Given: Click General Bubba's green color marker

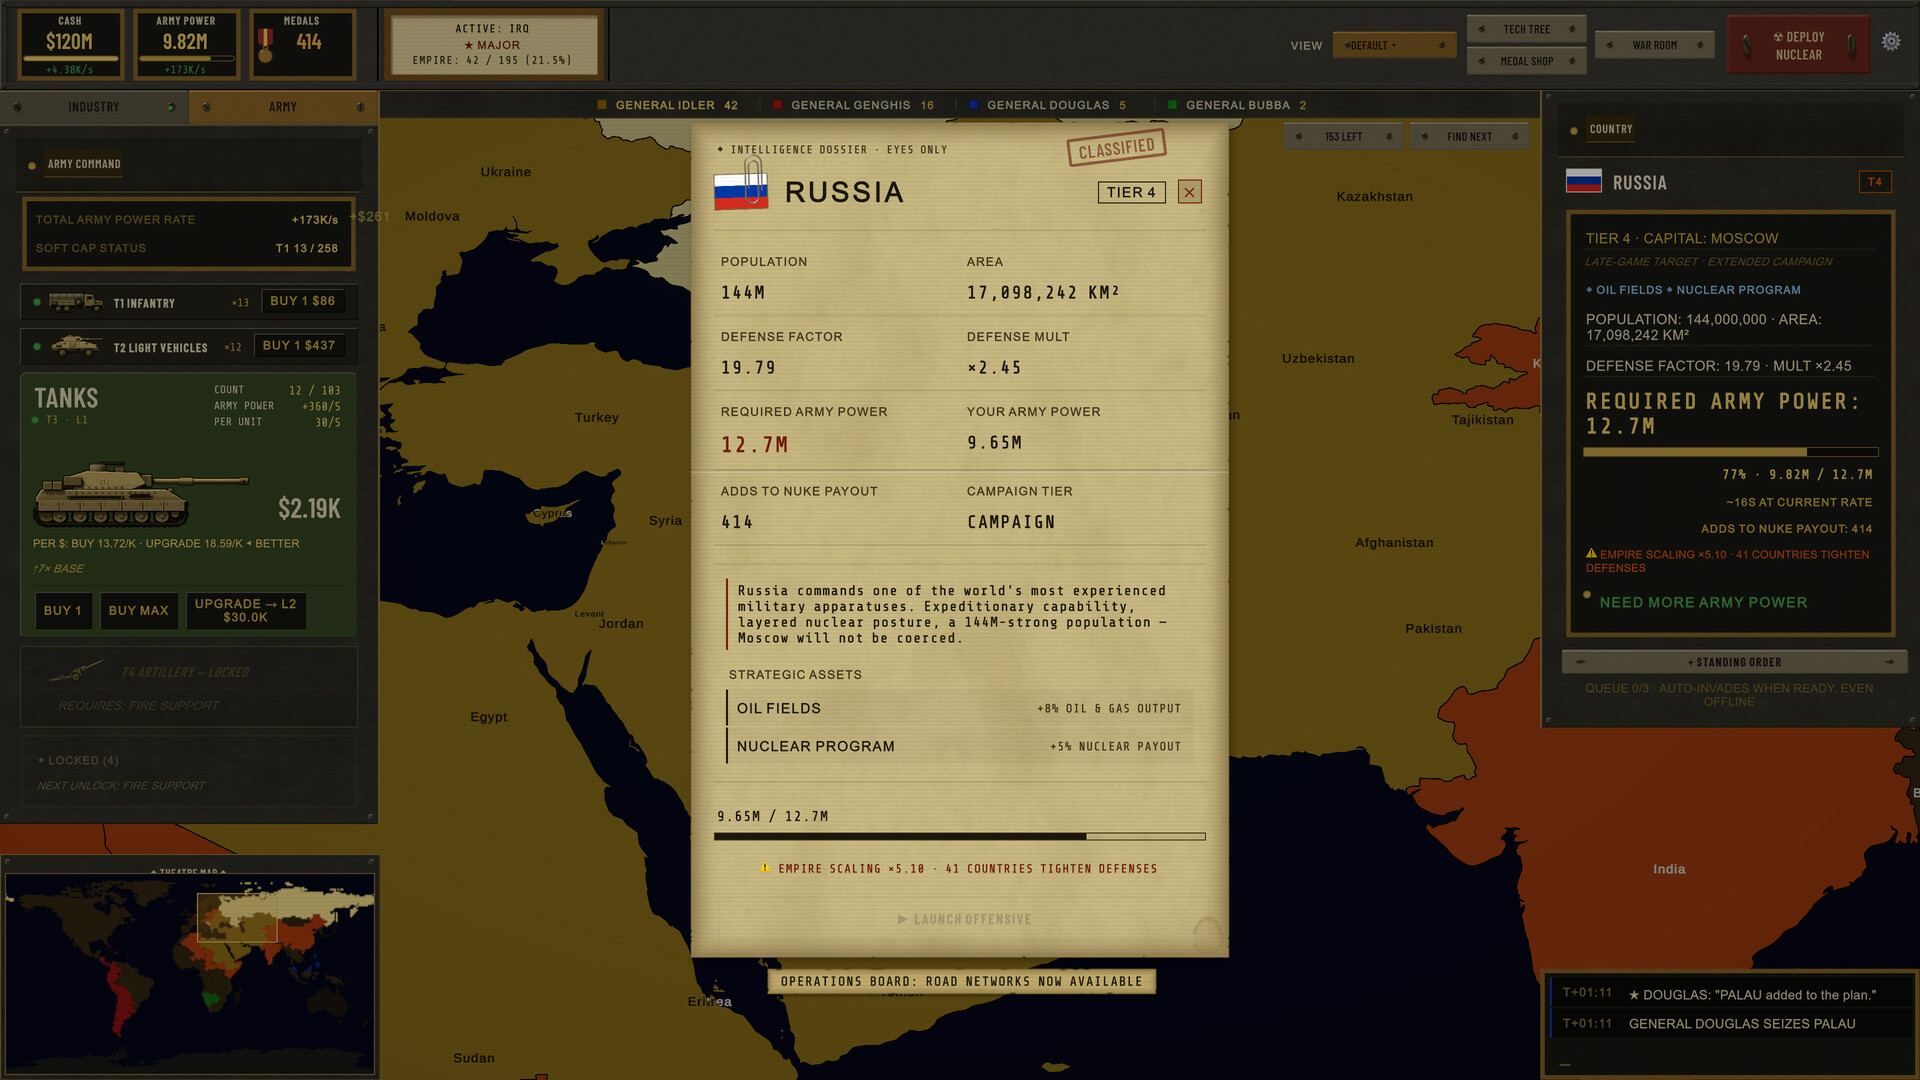Looking at the screenshot, I should pyautogui.click(x=1172, y=104).
